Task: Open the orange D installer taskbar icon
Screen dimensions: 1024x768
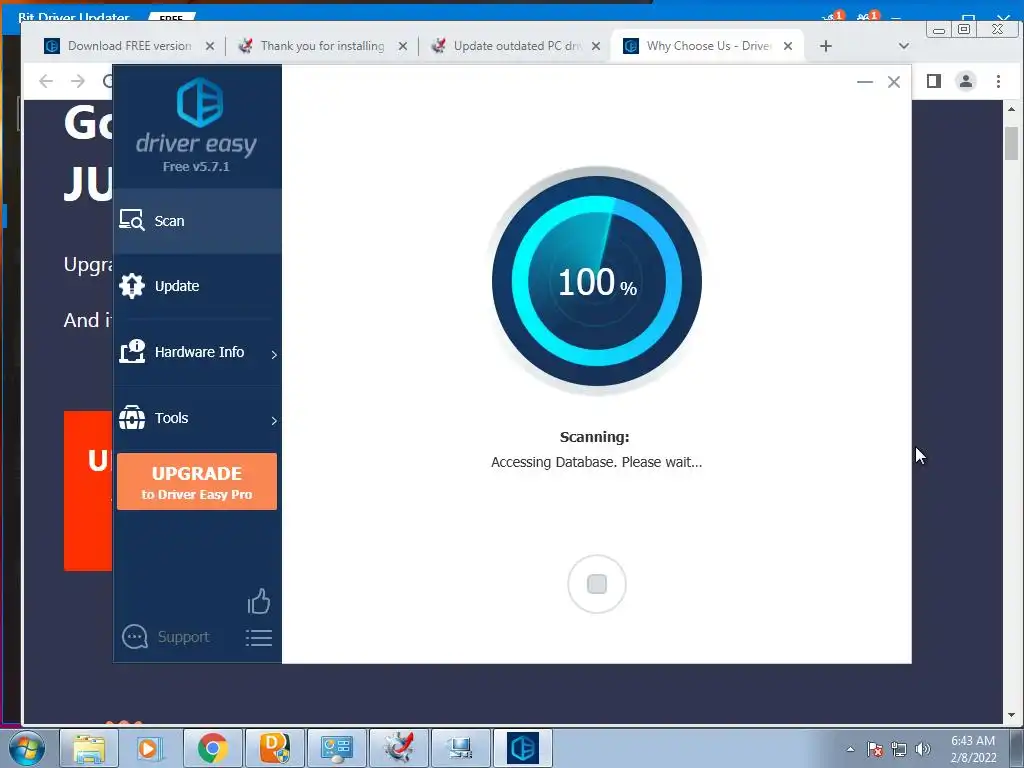Action: coord(274,748)
